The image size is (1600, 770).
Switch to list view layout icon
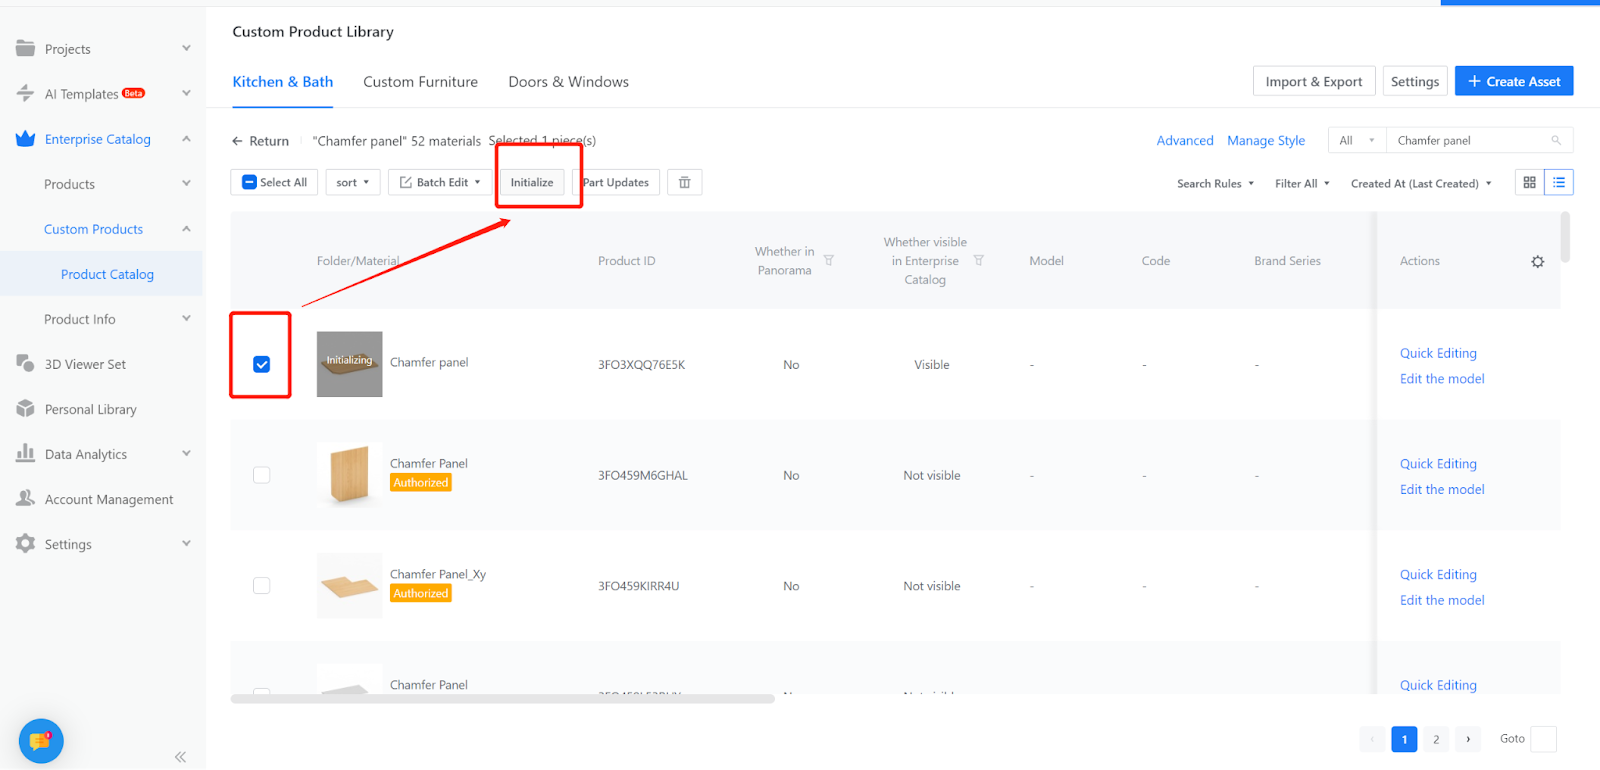(x=1559, y=182)
